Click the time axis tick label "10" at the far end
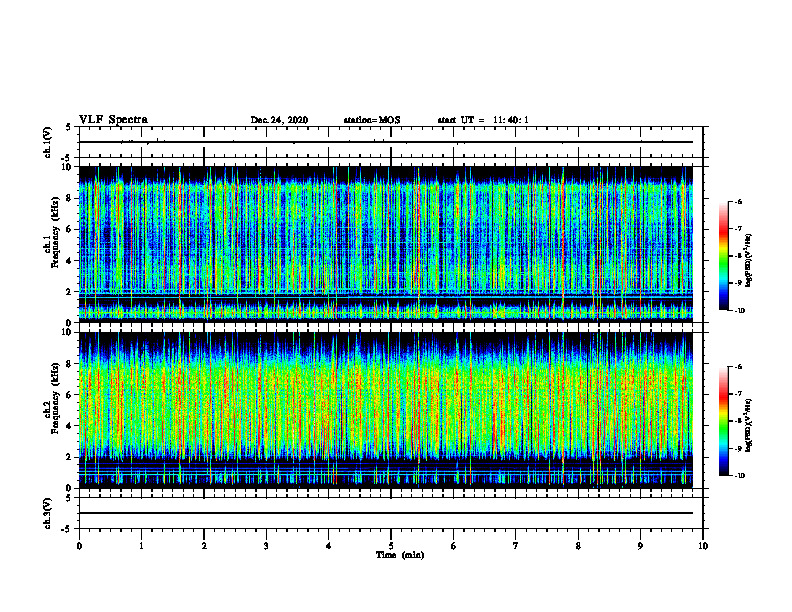The width and height of the screenshot is (792, 612). 703,546
